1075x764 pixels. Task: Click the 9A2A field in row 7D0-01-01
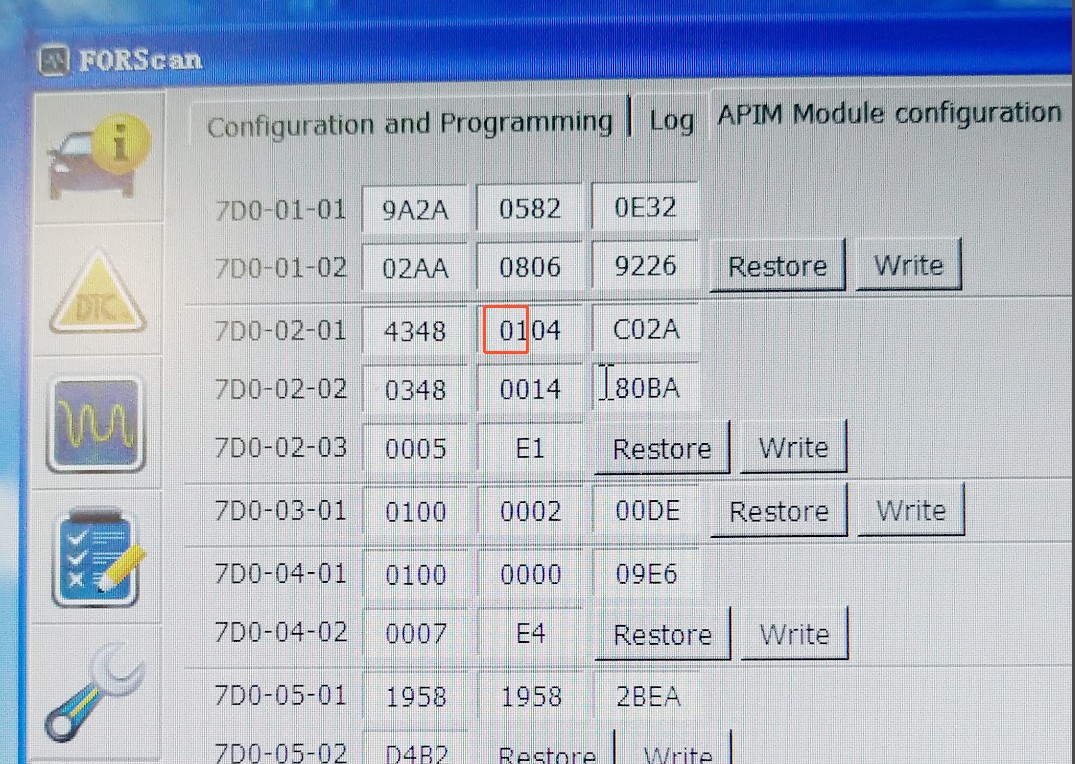pyautogui.click(x=415, y=210)
